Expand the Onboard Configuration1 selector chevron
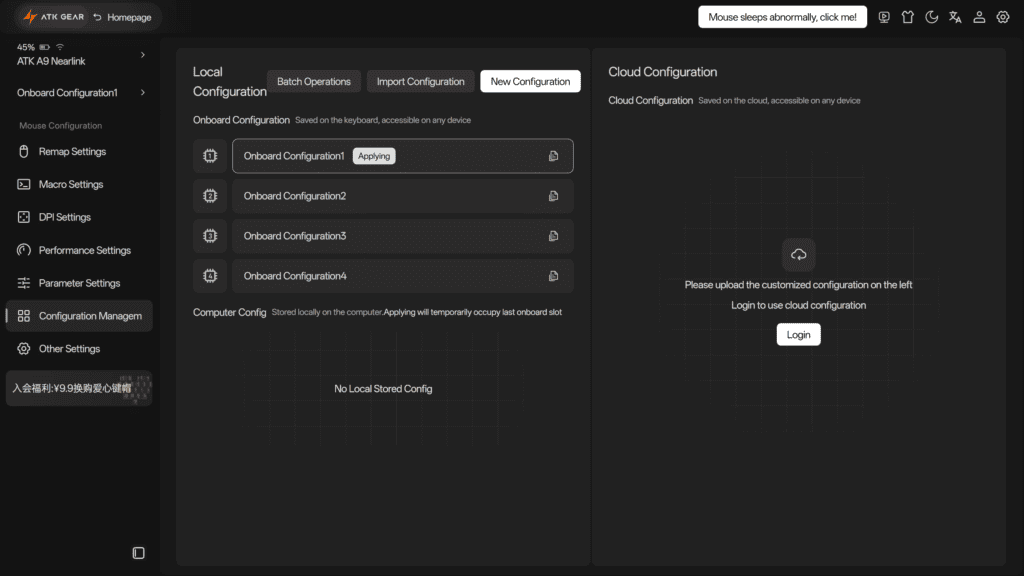Viewport: 1024px width, 576px height. (x=142, y=93)
